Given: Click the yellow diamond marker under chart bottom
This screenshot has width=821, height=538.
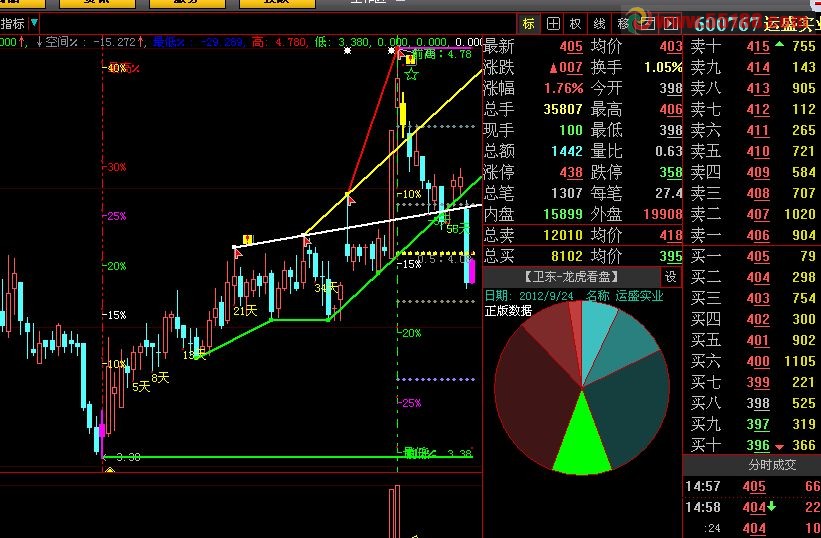Looking at the screenshot, I should [109, 470].
